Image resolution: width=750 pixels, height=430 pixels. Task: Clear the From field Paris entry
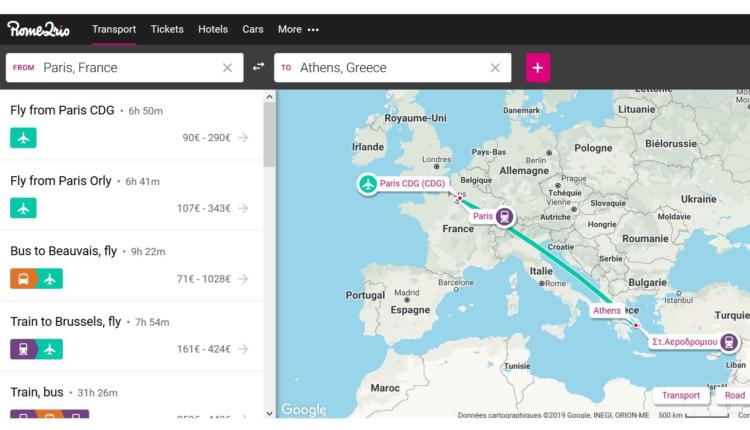tap(227, 68)
